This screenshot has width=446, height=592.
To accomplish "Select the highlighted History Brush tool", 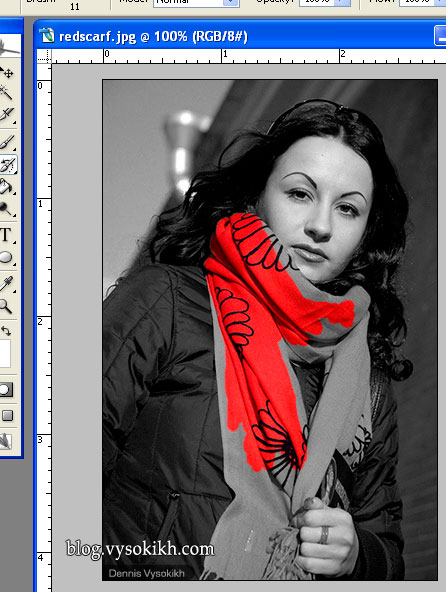I will 8,165.
